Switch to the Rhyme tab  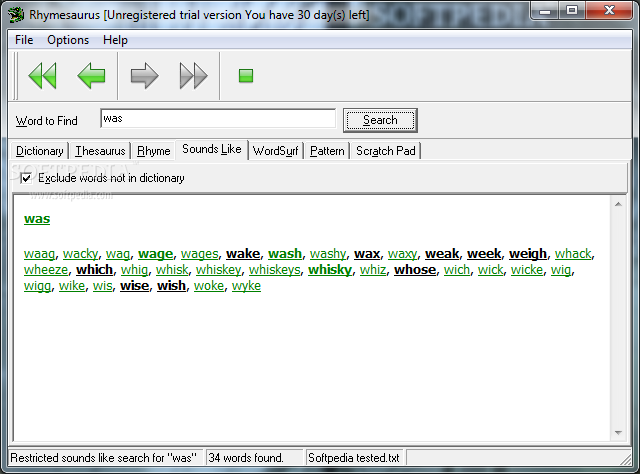[153, 151]
